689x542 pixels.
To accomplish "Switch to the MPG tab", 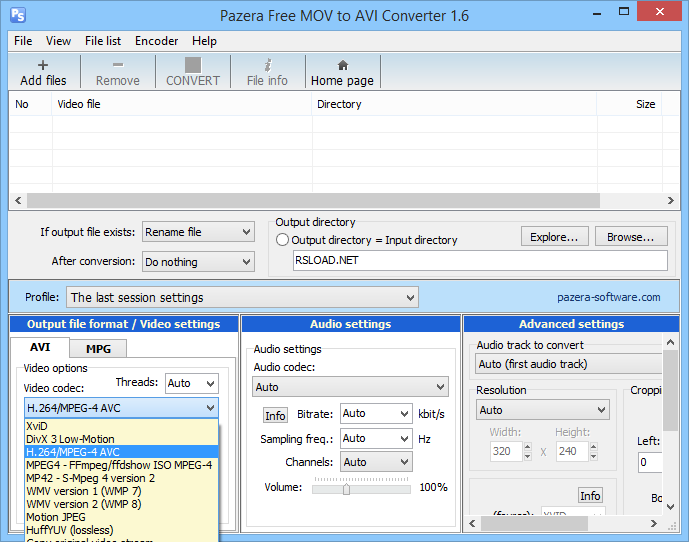I will [x=98, y=349].
